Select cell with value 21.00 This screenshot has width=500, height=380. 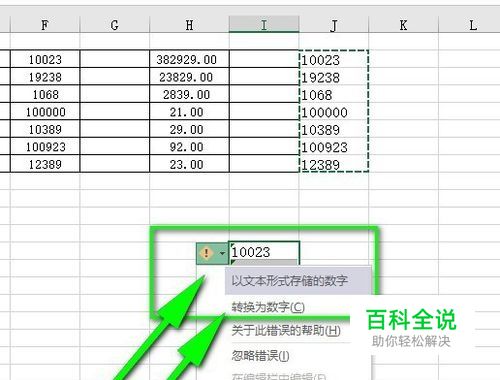pos(189,112)
